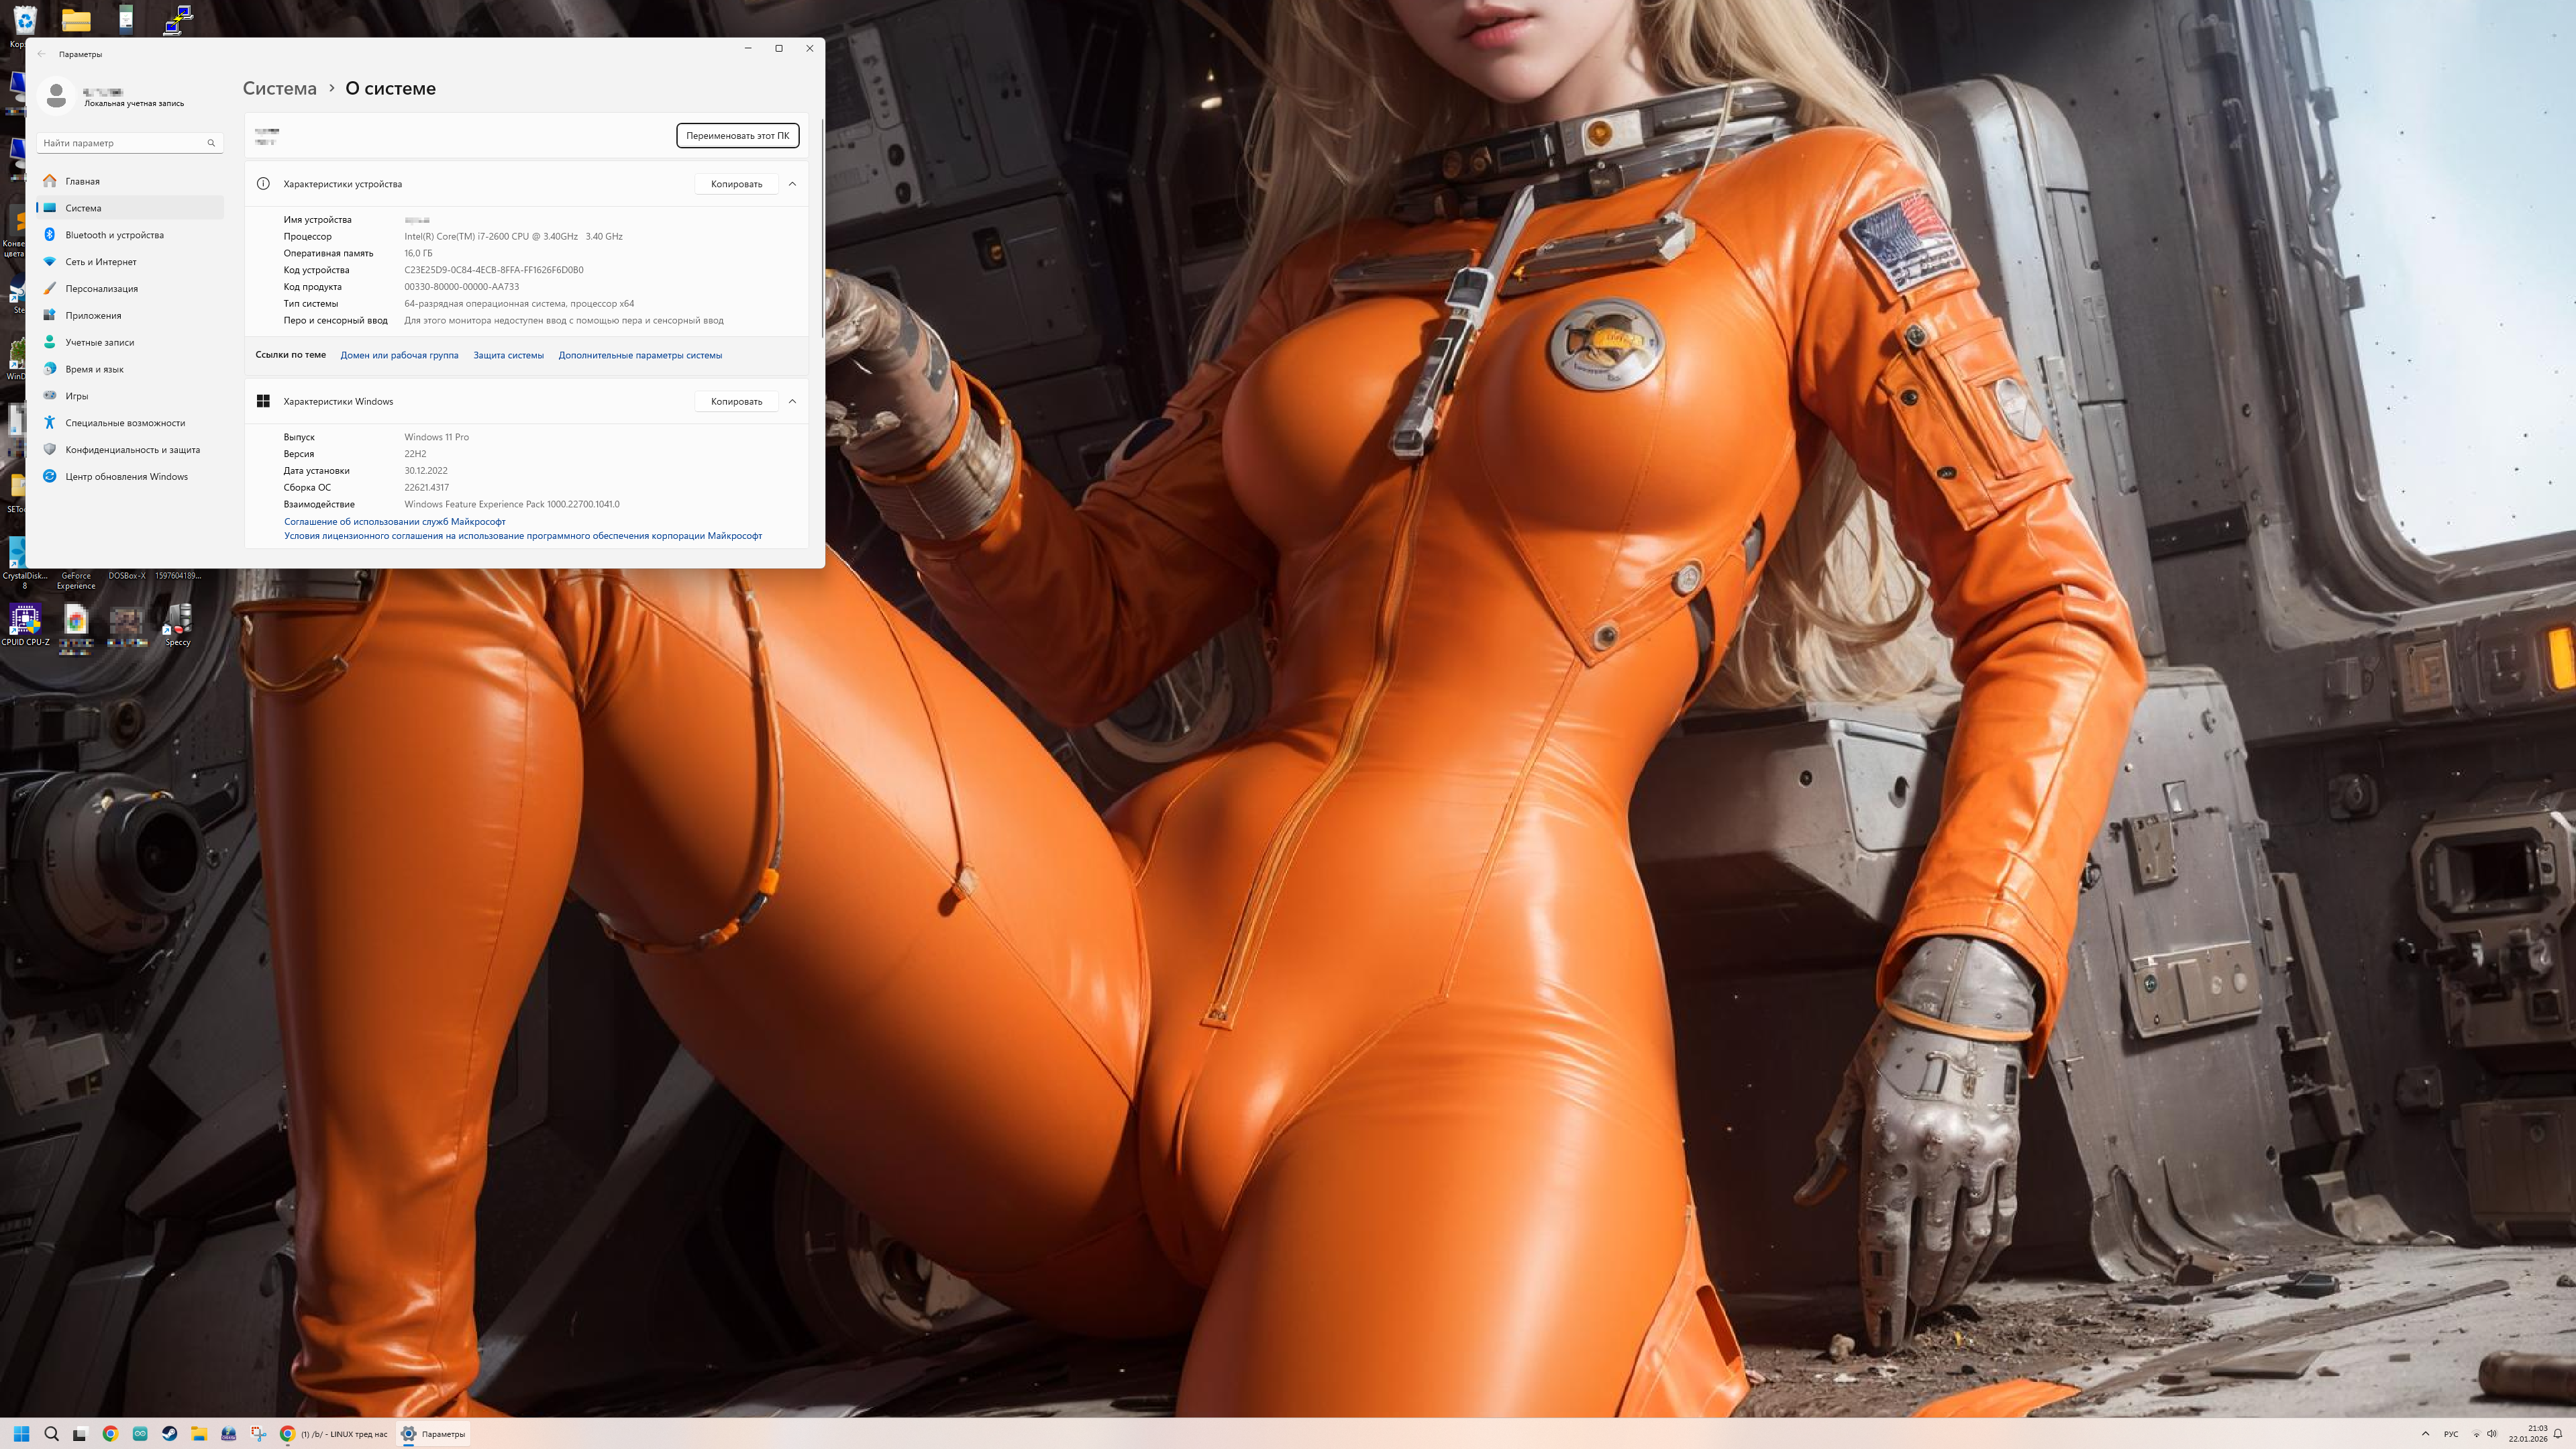Open Arduino IDE from taskbar
The width and height of the screenshot is (2576, 1449).
point(140,1433)
